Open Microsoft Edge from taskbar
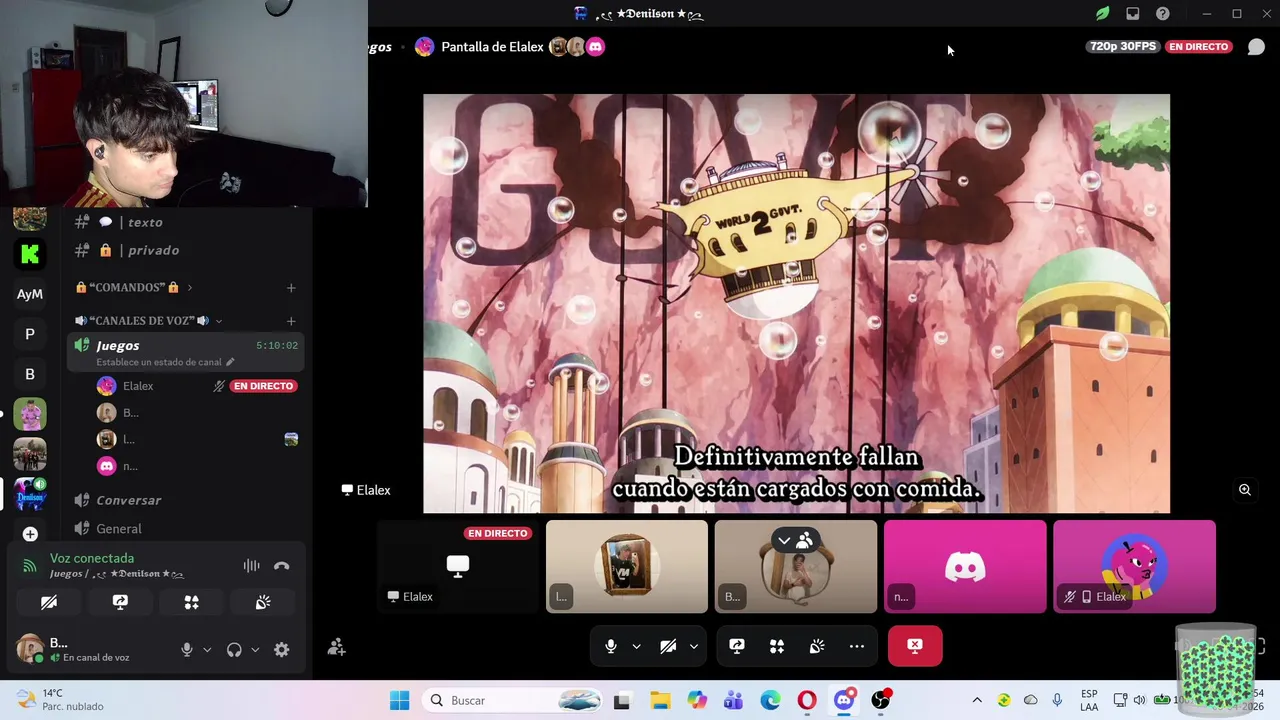The width and height of the screenshot is (1280, 720). pos(770,700)
